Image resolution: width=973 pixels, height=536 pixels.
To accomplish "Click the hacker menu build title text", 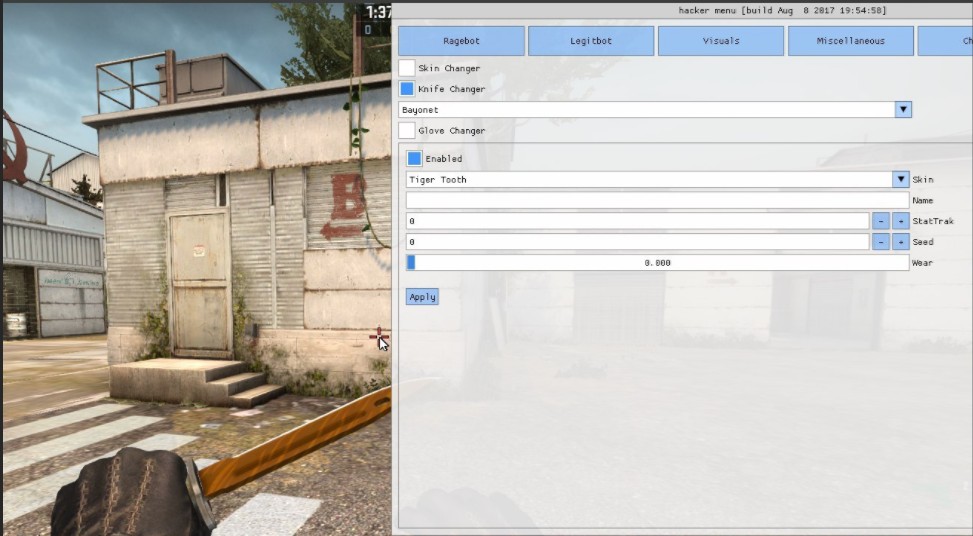I will click(782, 11).
